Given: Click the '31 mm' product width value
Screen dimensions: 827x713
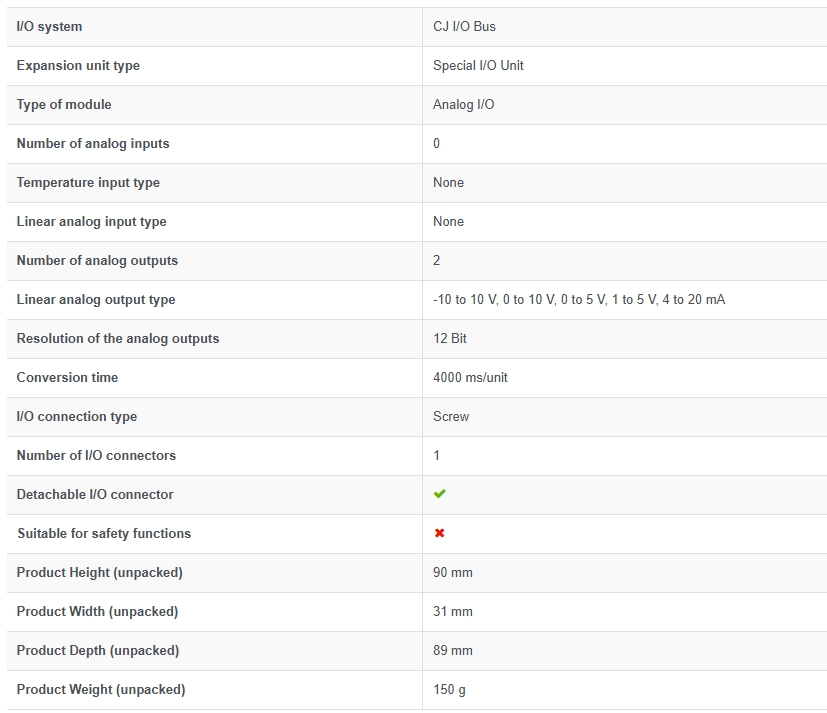Looking at the screenshot, I should [453, 612].
